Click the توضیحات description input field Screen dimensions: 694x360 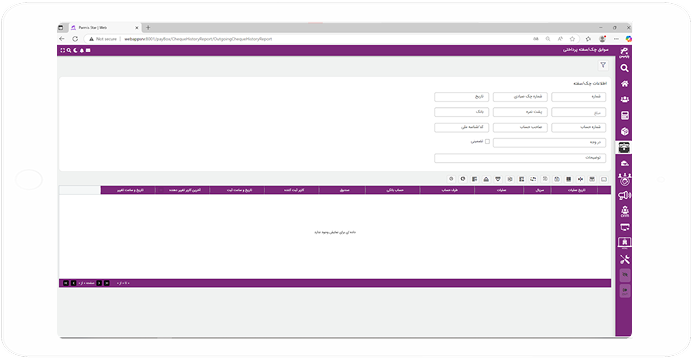pos(520,158)
